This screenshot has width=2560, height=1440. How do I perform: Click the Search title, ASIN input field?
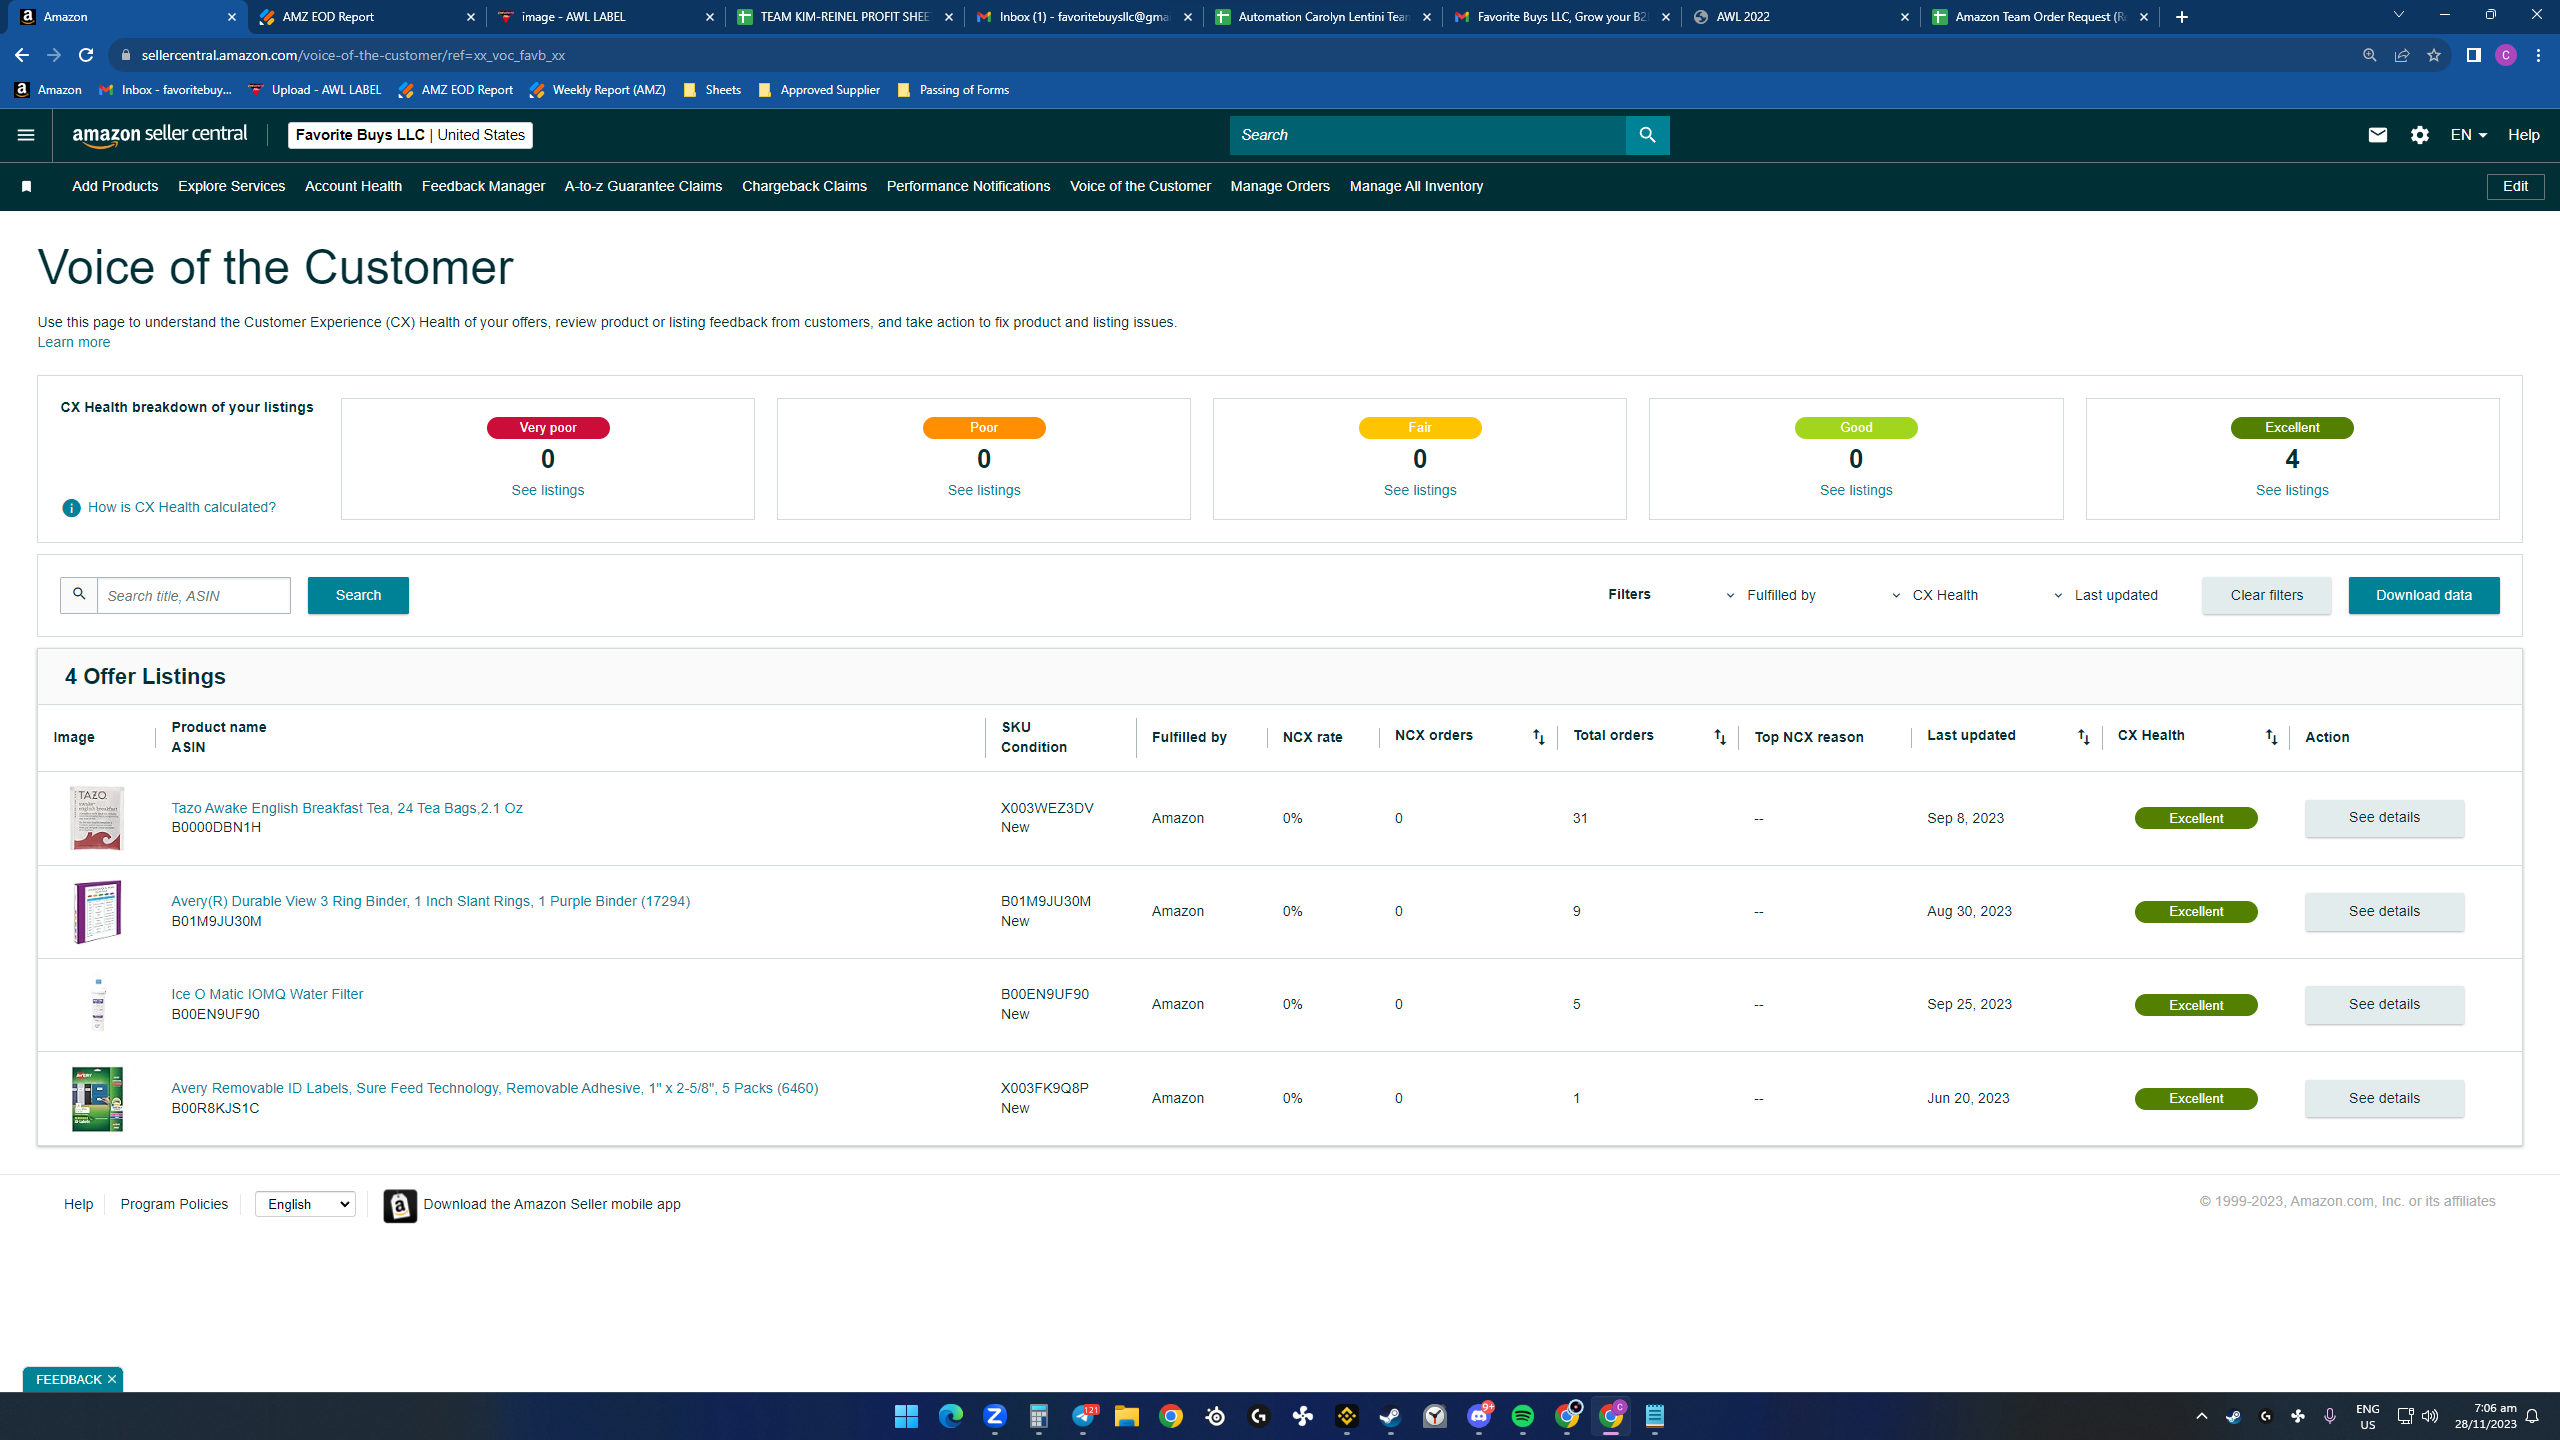click(194, 596)
